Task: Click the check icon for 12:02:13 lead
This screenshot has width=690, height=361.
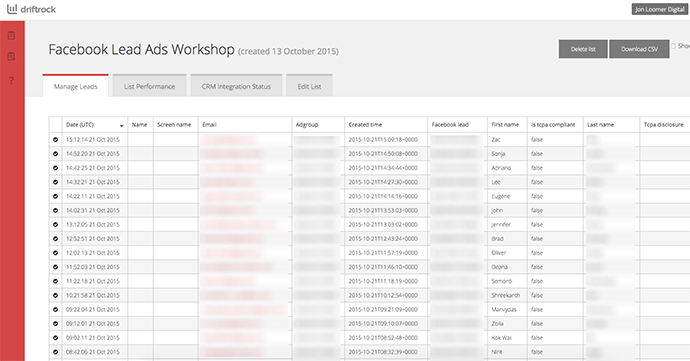Action: pos(55,253)
